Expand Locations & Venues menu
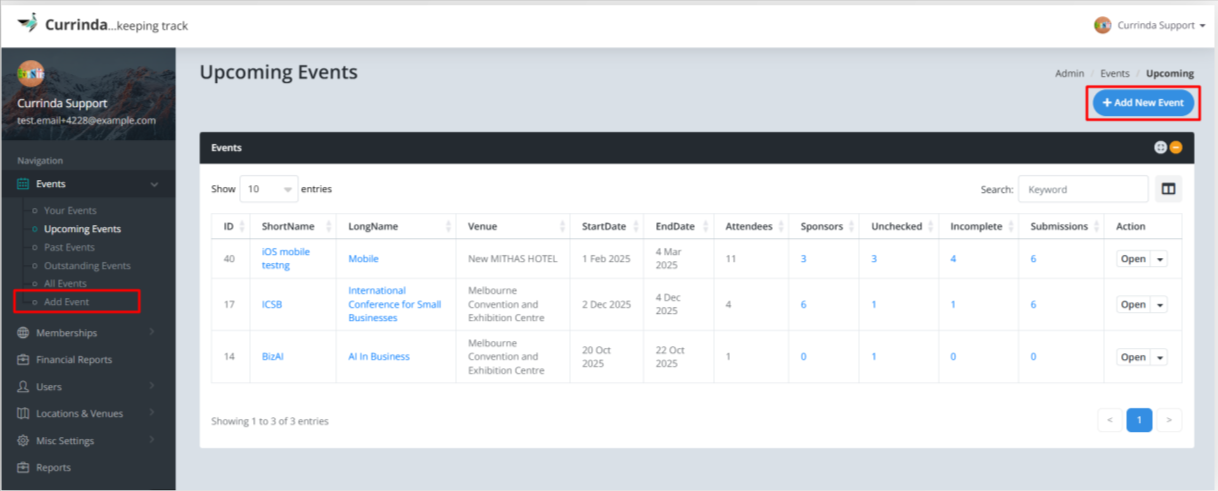The width and height of the screenshot is (1218, 491). click(x=88, y=414)
